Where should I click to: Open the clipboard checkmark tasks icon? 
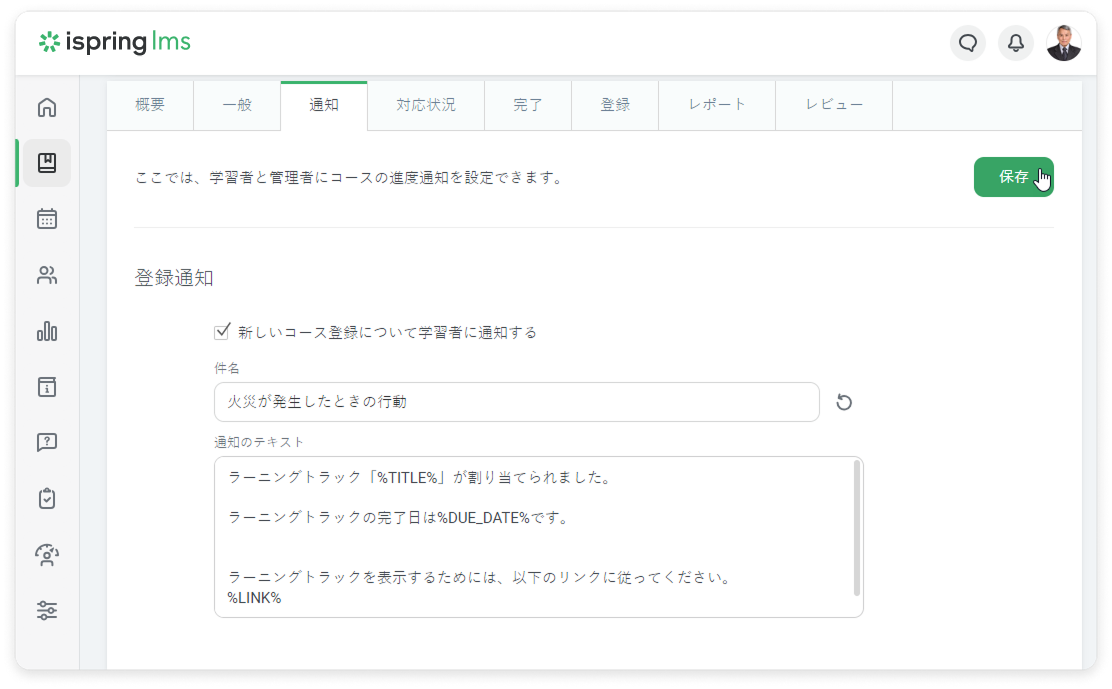point(47,498)
